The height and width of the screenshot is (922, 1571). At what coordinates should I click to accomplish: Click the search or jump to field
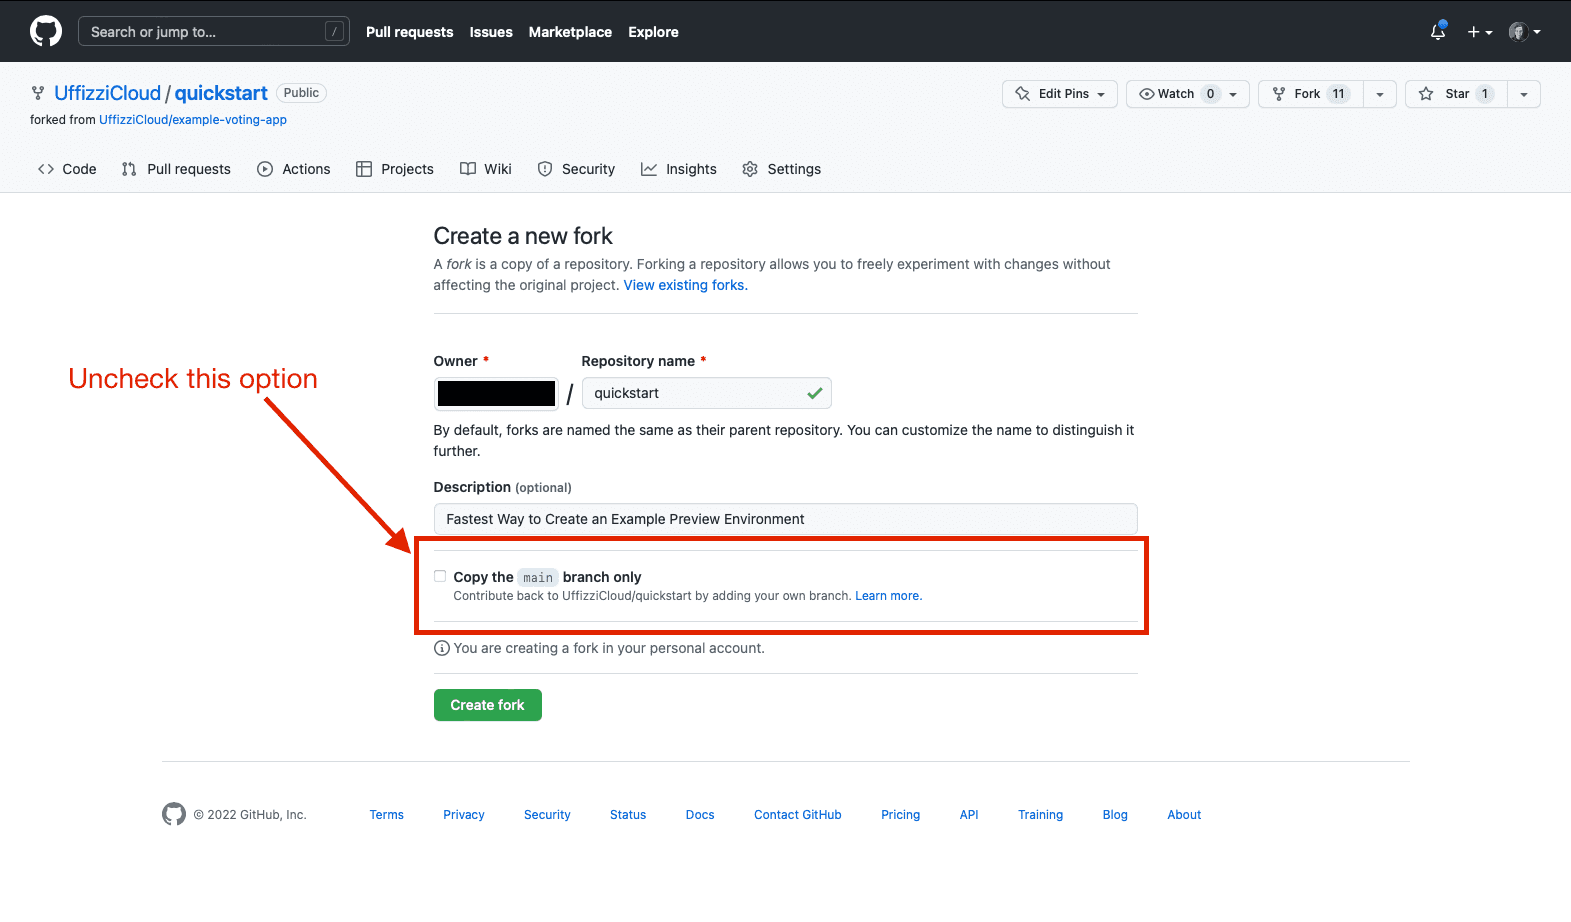click(214, 32)
